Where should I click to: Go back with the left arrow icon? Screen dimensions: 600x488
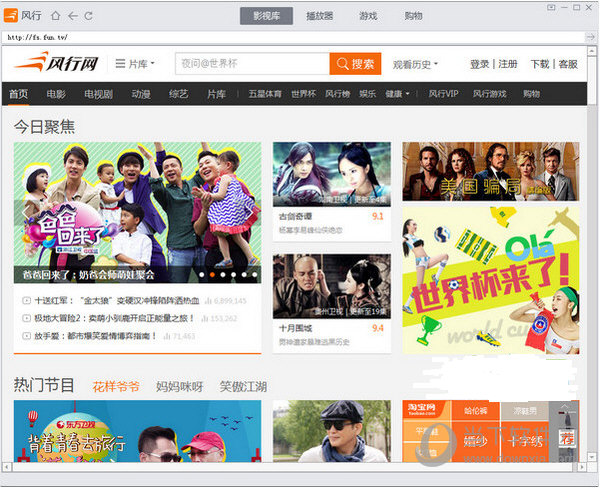click(x=72, y=16)
